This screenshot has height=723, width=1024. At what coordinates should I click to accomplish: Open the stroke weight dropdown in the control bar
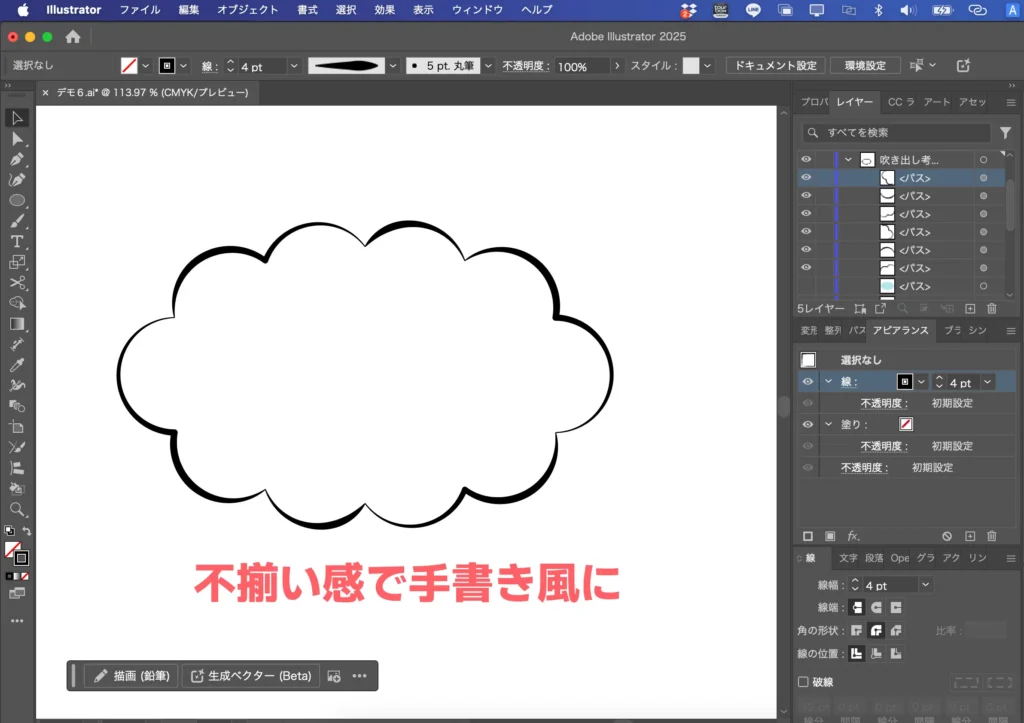point(293,65)
